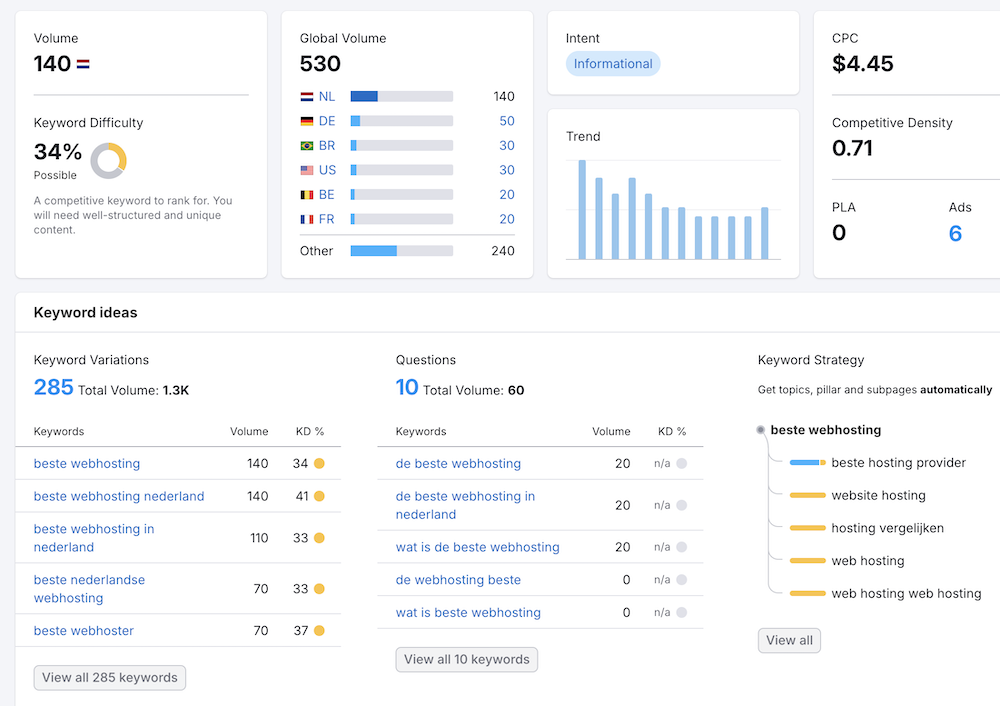Click the NL volume bar in Global Volume
This screenshot has height=706, width=1000.
(401, 97)
